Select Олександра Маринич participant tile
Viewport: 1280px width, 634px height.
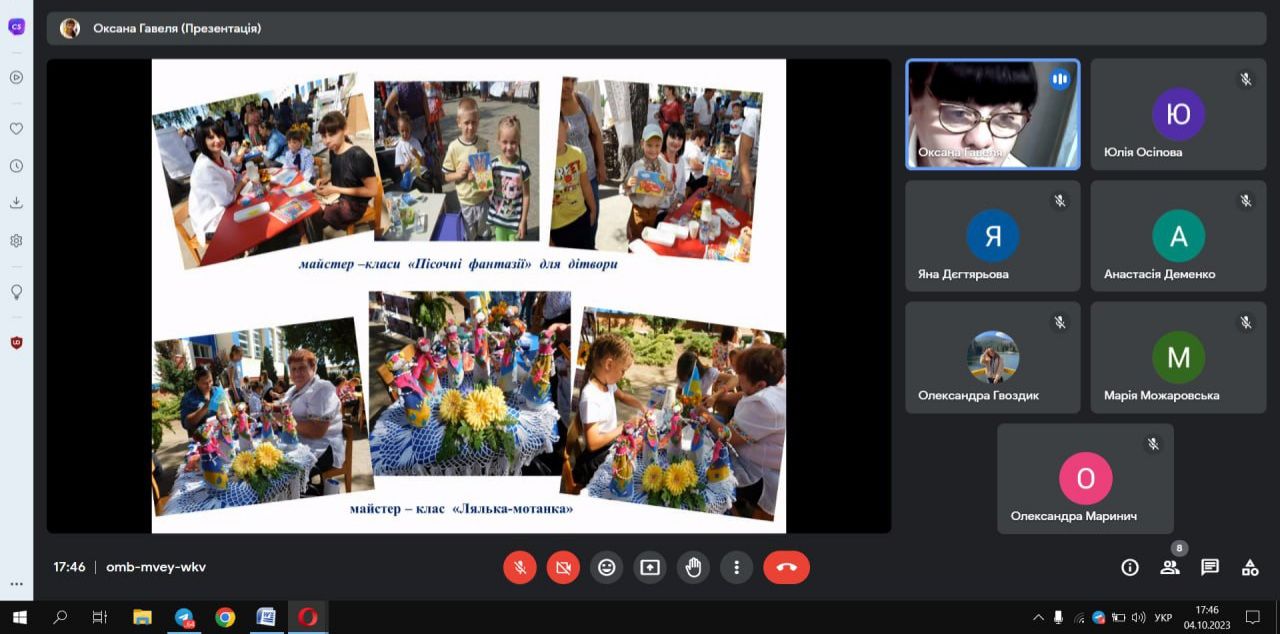1085,478
